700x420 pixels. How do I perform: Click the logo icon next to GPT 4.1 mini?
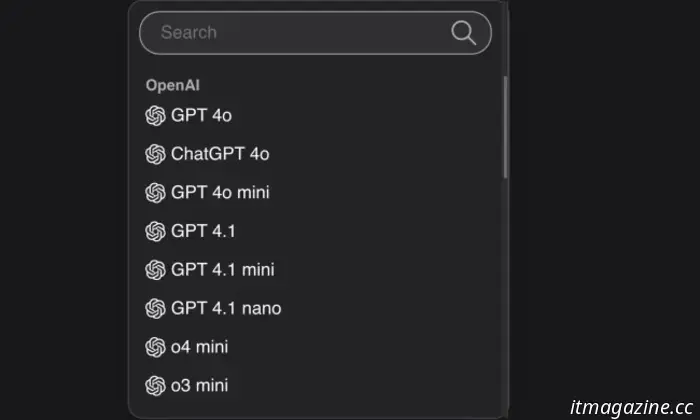(x=155, y=270)
